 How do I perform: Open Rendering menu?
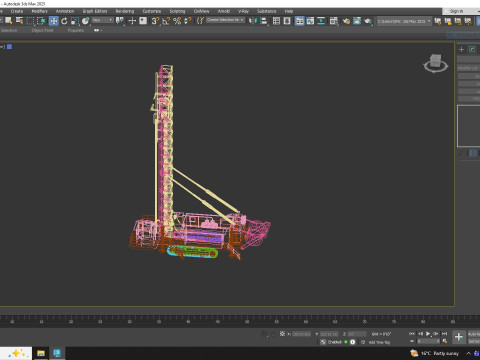click(x=125, y=11)
